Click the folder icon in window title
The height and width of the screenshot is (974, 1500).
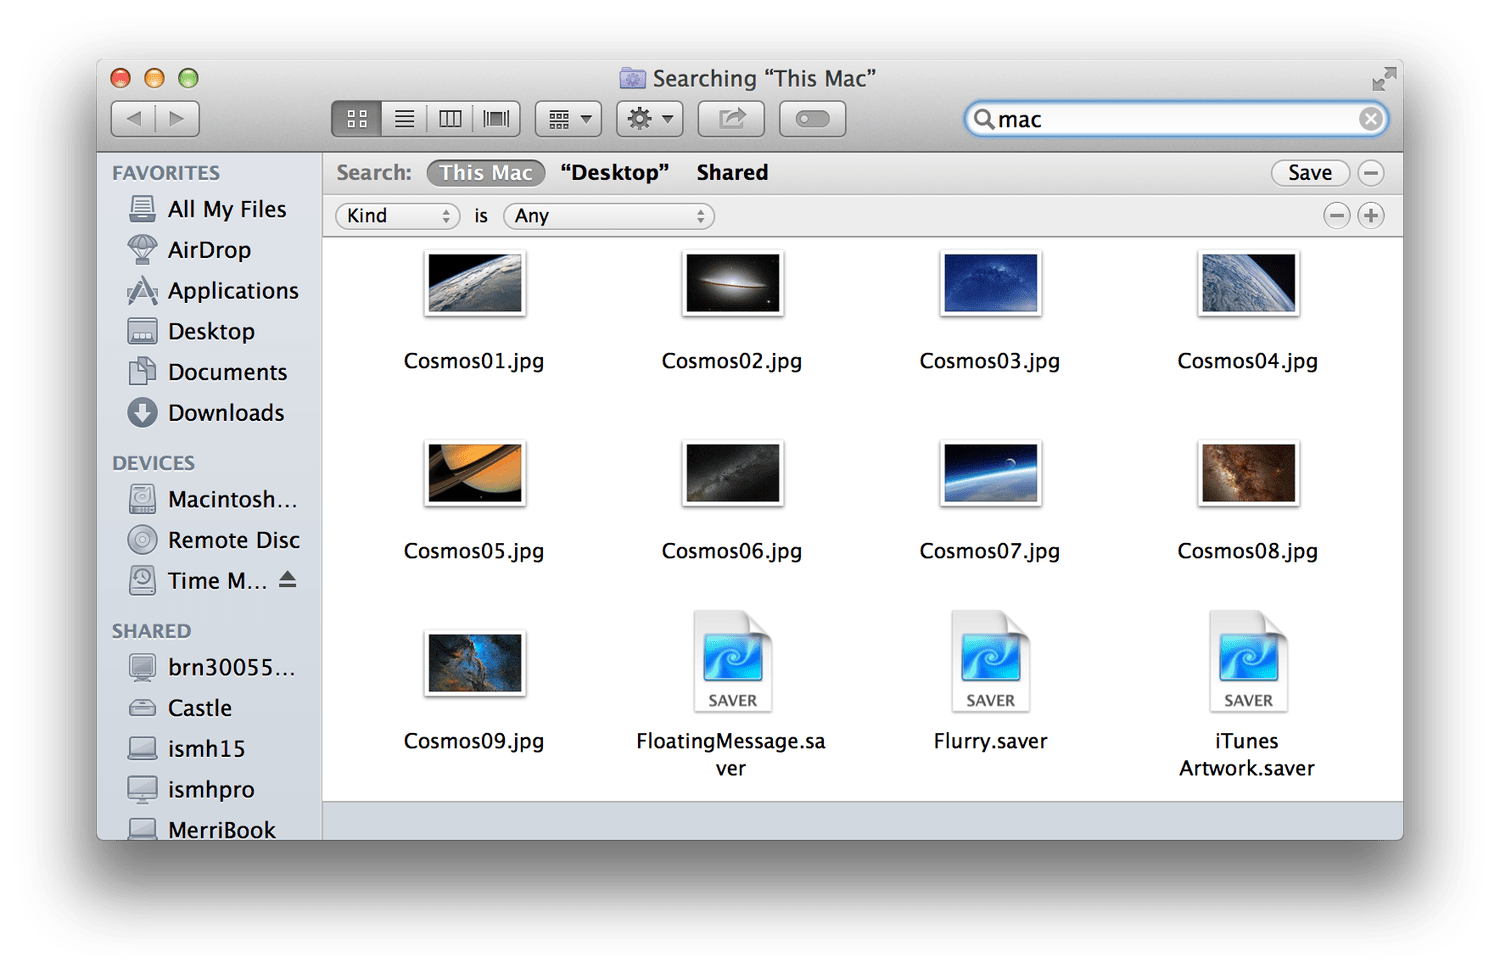pyautogui.click(x=633, y=78)
